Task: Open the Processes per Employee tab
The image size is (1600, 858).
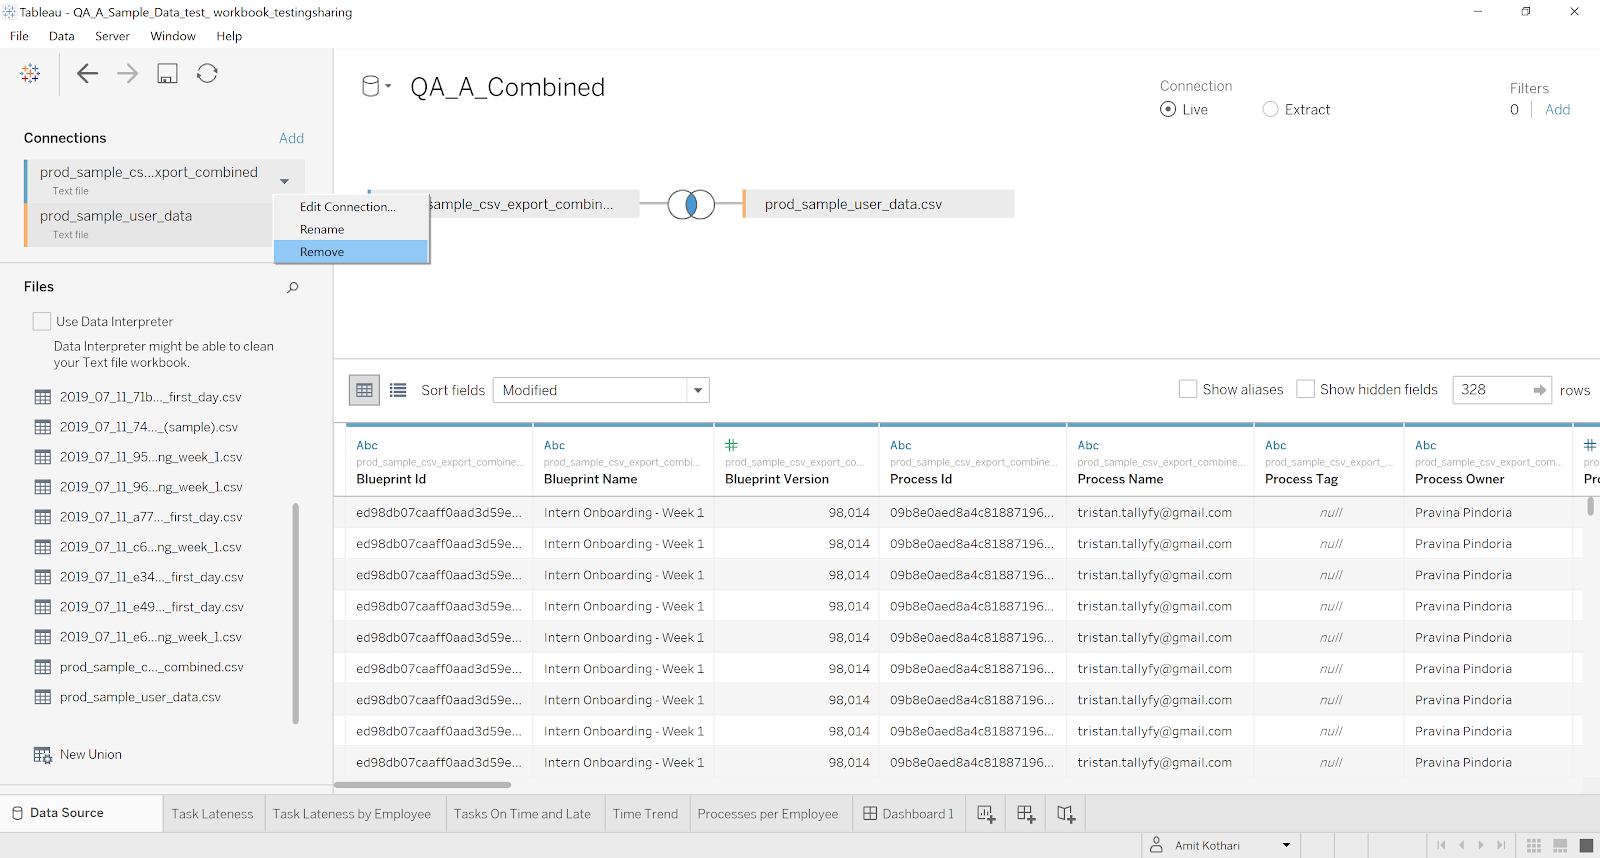Action: (x=768, y=814)
